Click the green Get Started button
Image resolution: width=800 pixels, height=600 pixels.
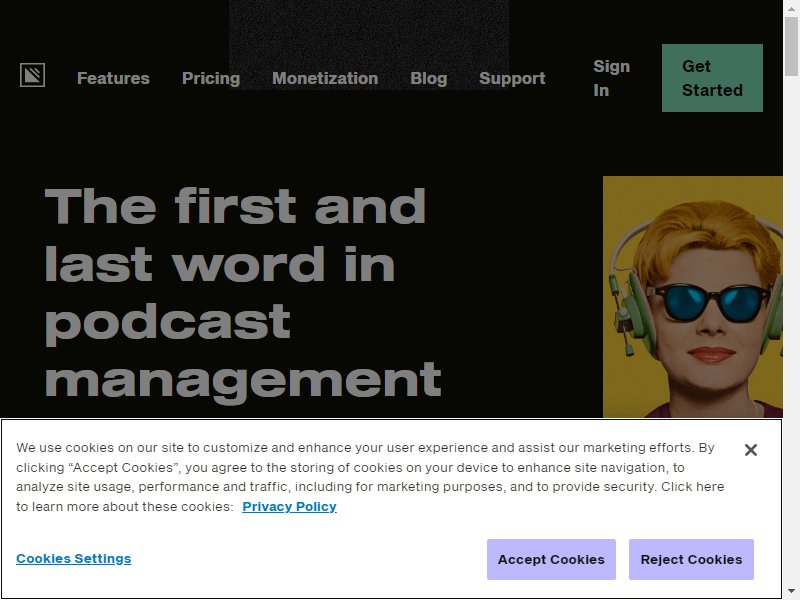(712, 78)
